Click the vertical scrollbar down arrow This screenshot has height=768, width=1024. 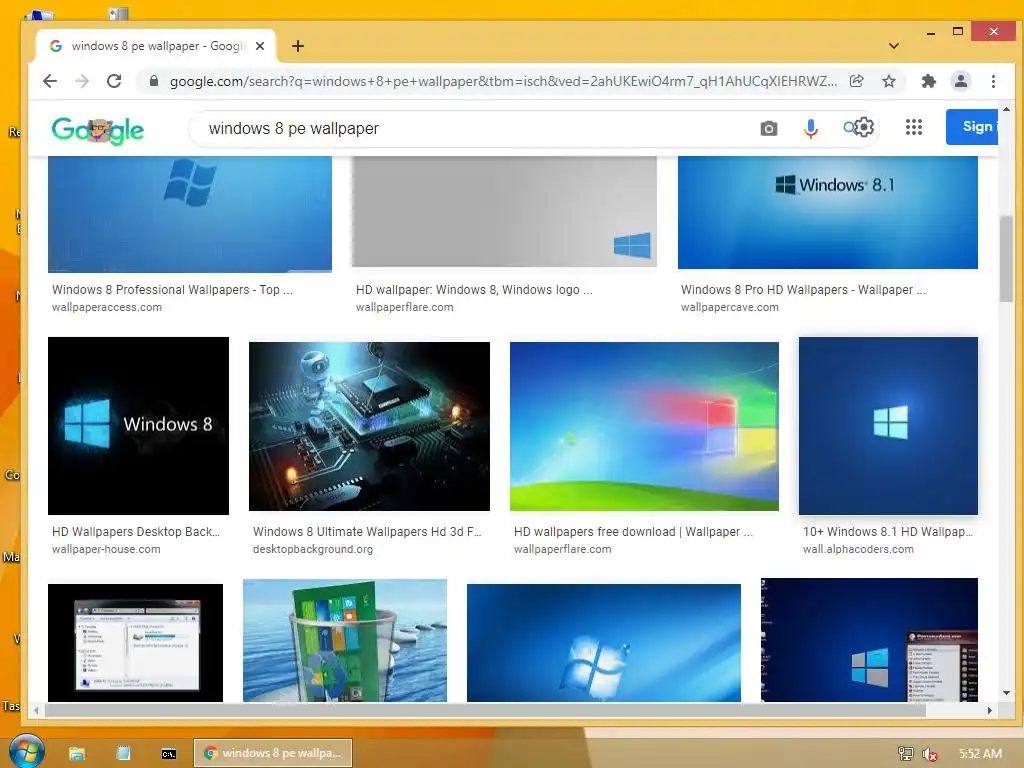click(1006, 693)
